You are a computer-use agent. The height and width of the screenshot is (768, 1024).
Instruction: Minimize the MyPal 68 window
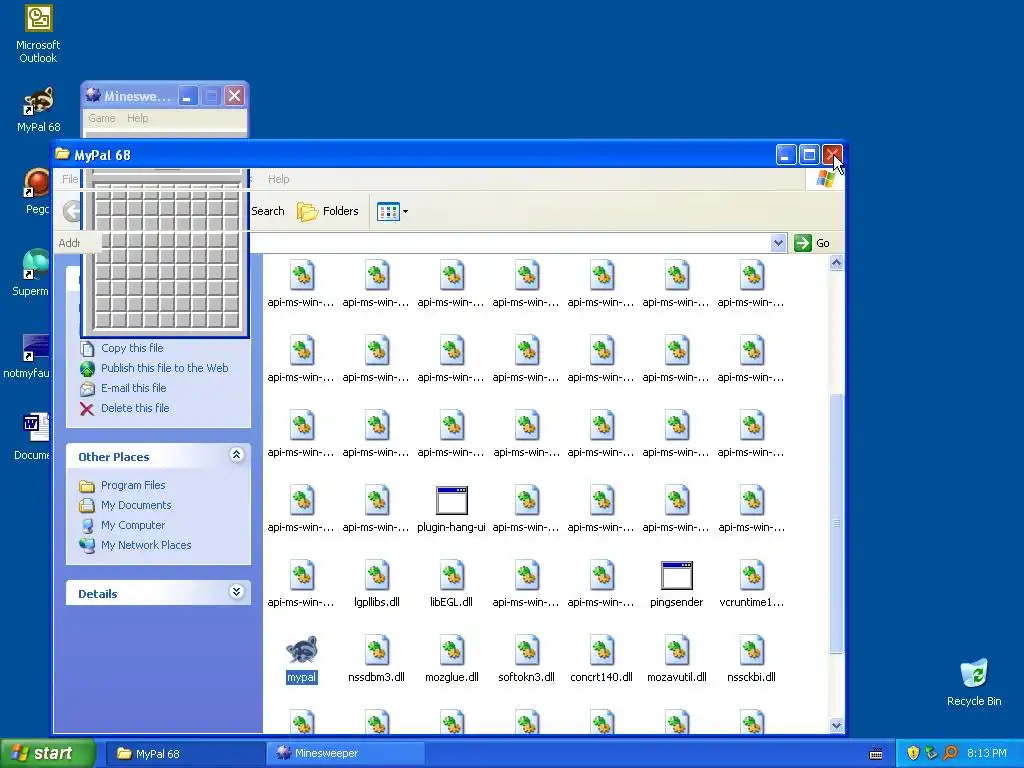(x=786, y=155)
